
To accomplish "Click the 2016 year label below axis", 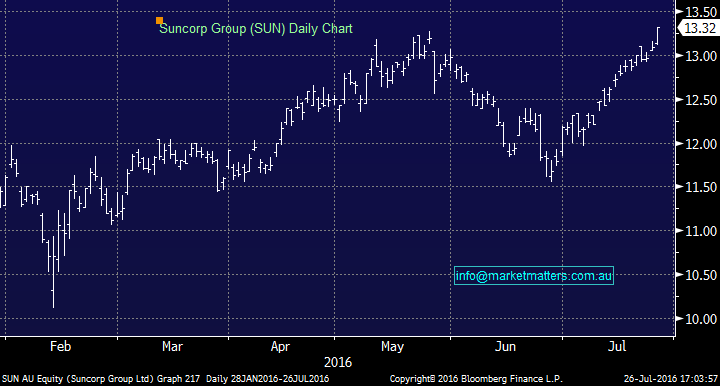I will pyautogui.click(x=338, y=363).
